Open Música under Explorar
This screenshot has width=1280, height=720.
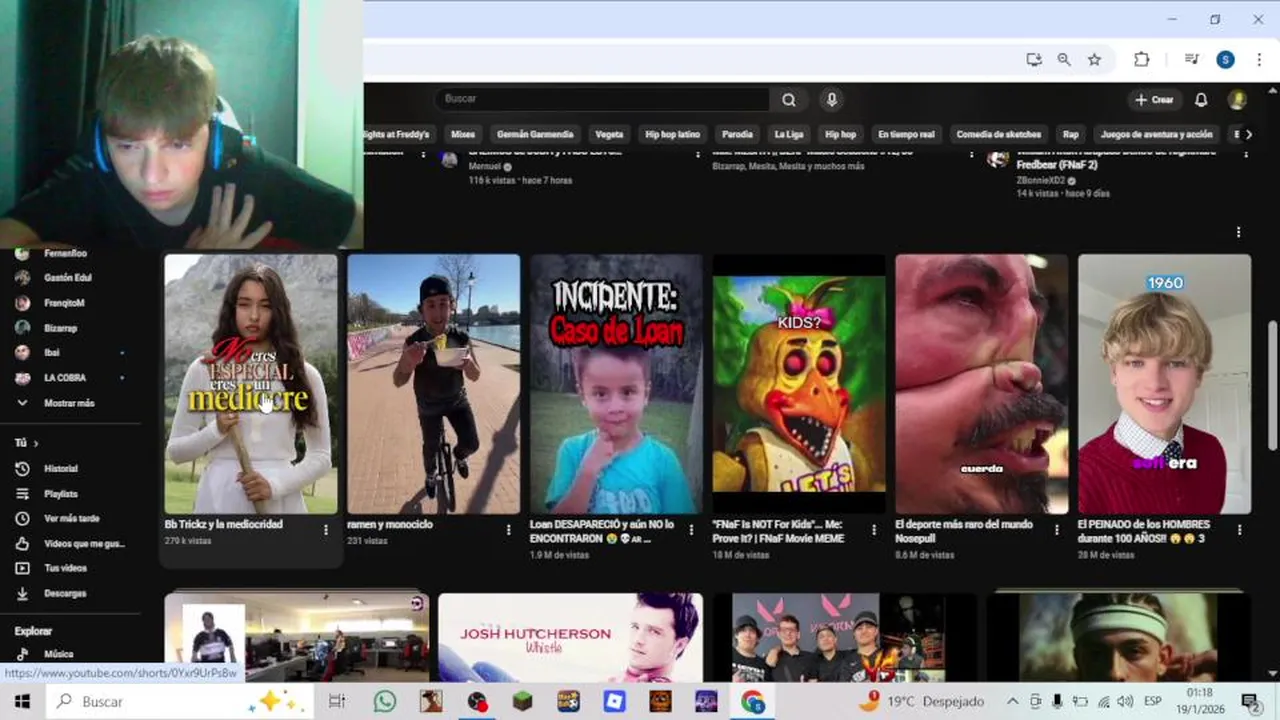59,654
